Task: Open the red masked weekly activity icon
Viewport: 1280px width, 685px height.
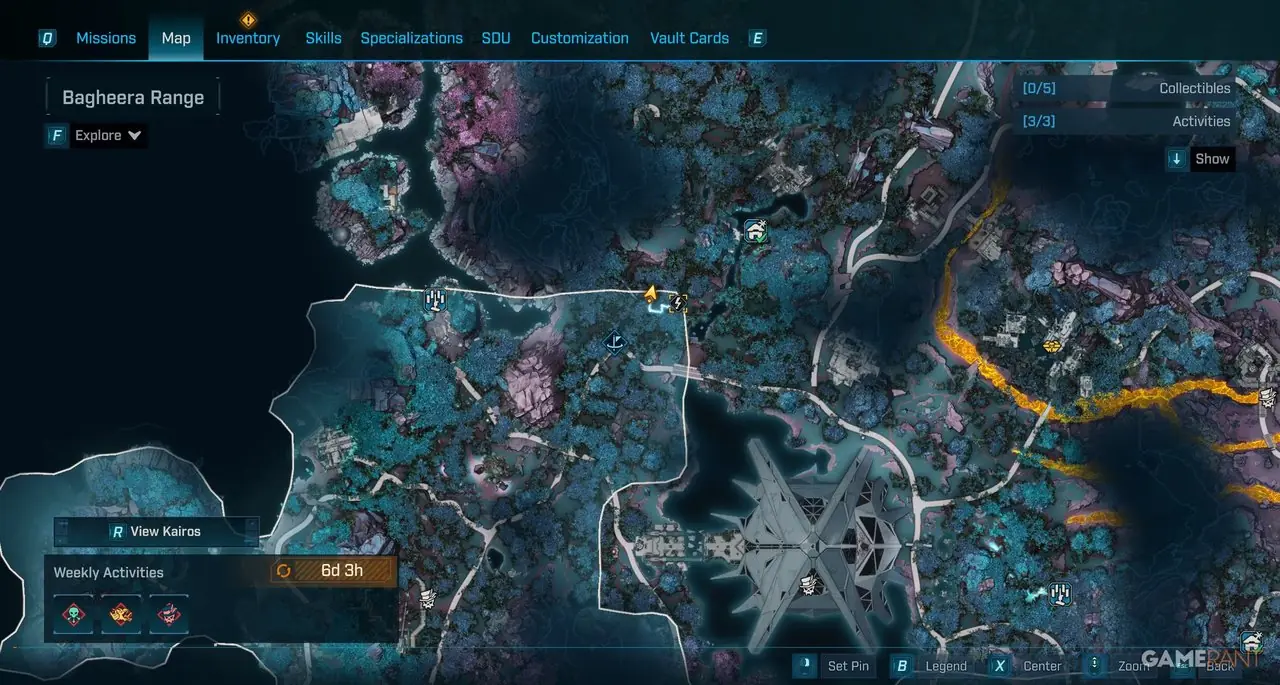Action: (169, 613)
